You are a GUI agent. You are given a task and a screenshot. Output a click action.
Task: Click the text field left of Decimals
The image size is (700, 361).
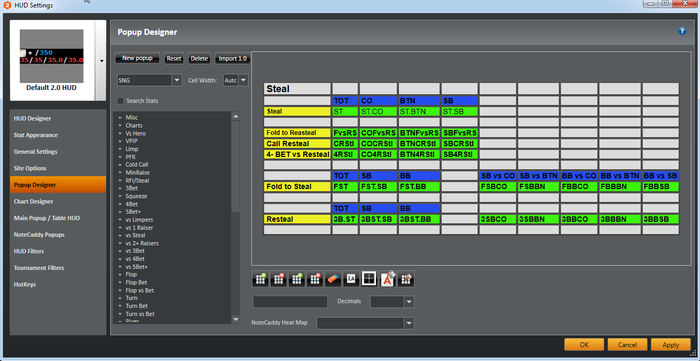coord(290,302)
